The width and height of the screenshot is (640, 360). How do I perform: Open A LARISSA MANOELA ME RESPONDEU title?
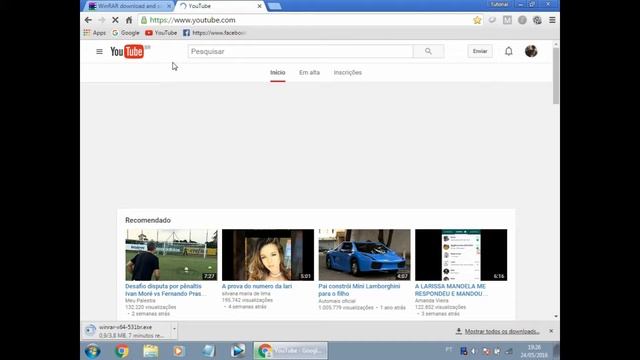click(x=451, y=290)
